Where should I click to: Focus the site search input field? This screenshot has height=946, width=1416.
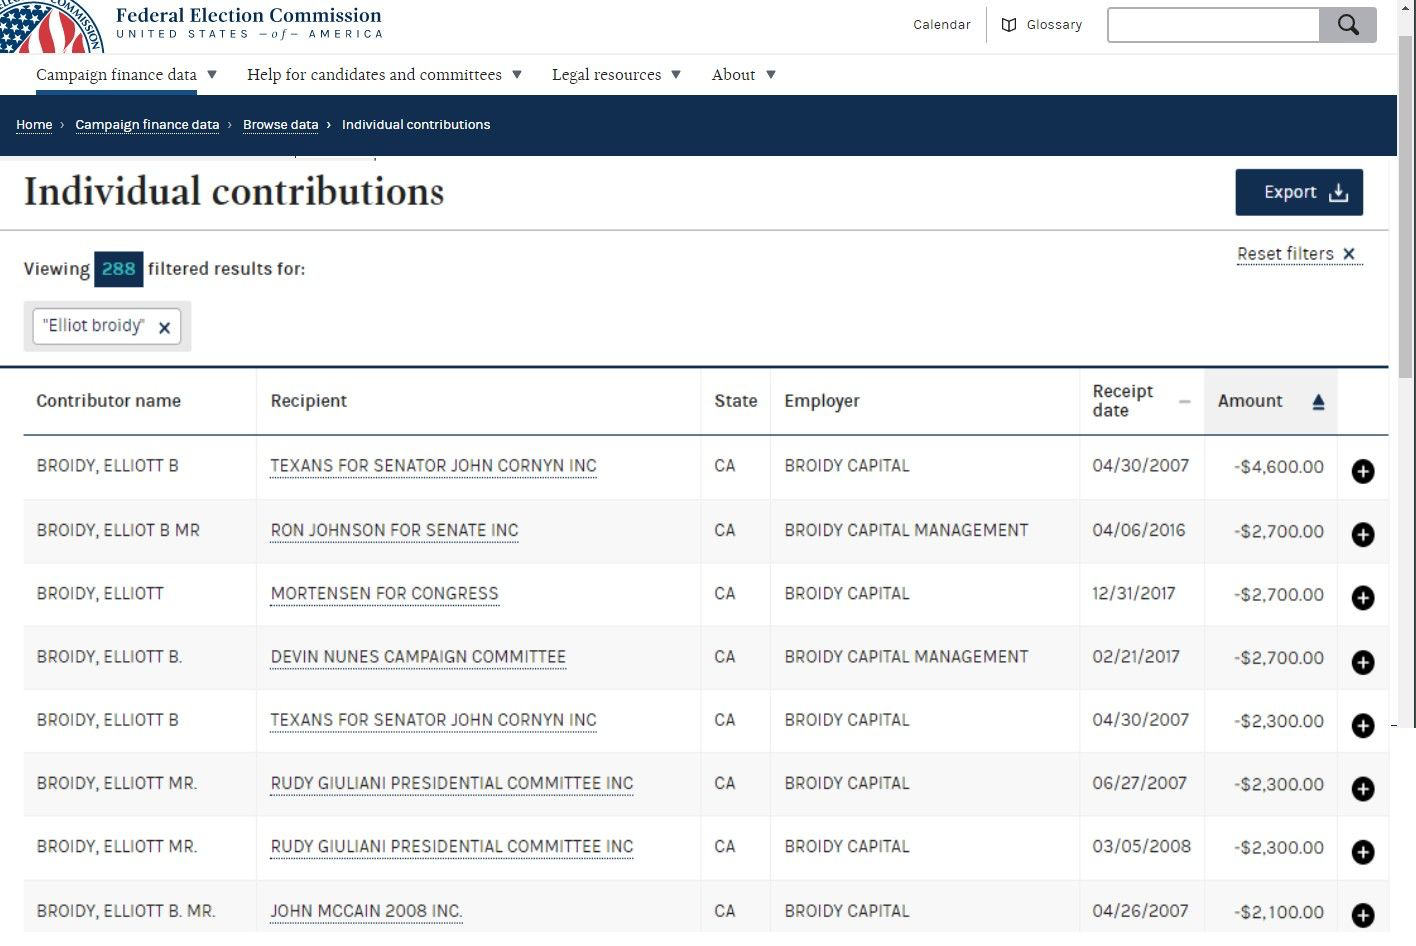pos(1213,25)
